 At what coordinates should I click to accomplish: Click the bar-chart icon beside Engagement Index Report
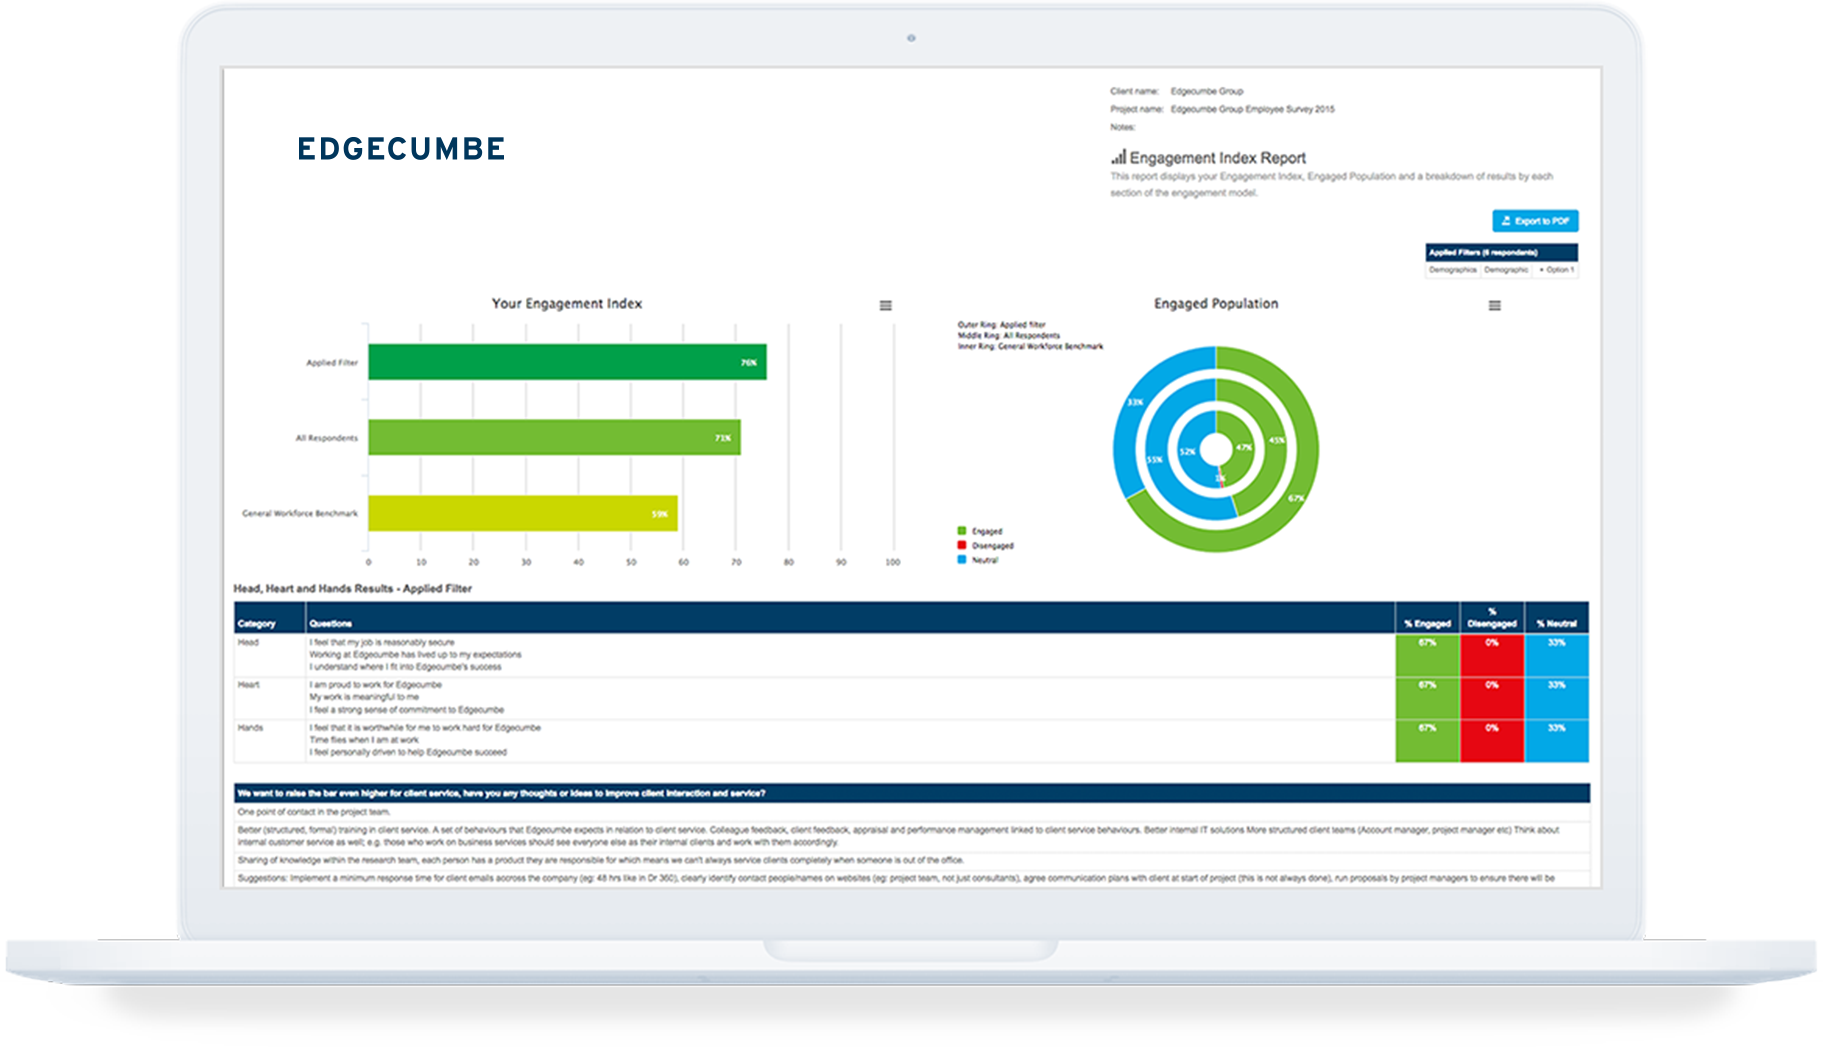(x=1118, y=157)
